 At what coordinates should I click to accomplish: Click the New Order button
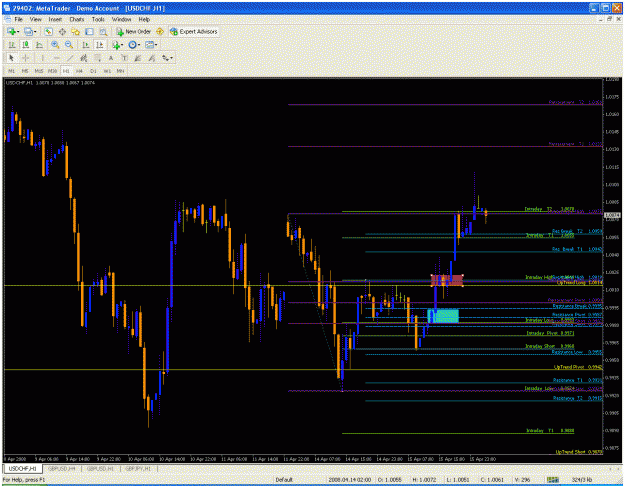(133, 31)
